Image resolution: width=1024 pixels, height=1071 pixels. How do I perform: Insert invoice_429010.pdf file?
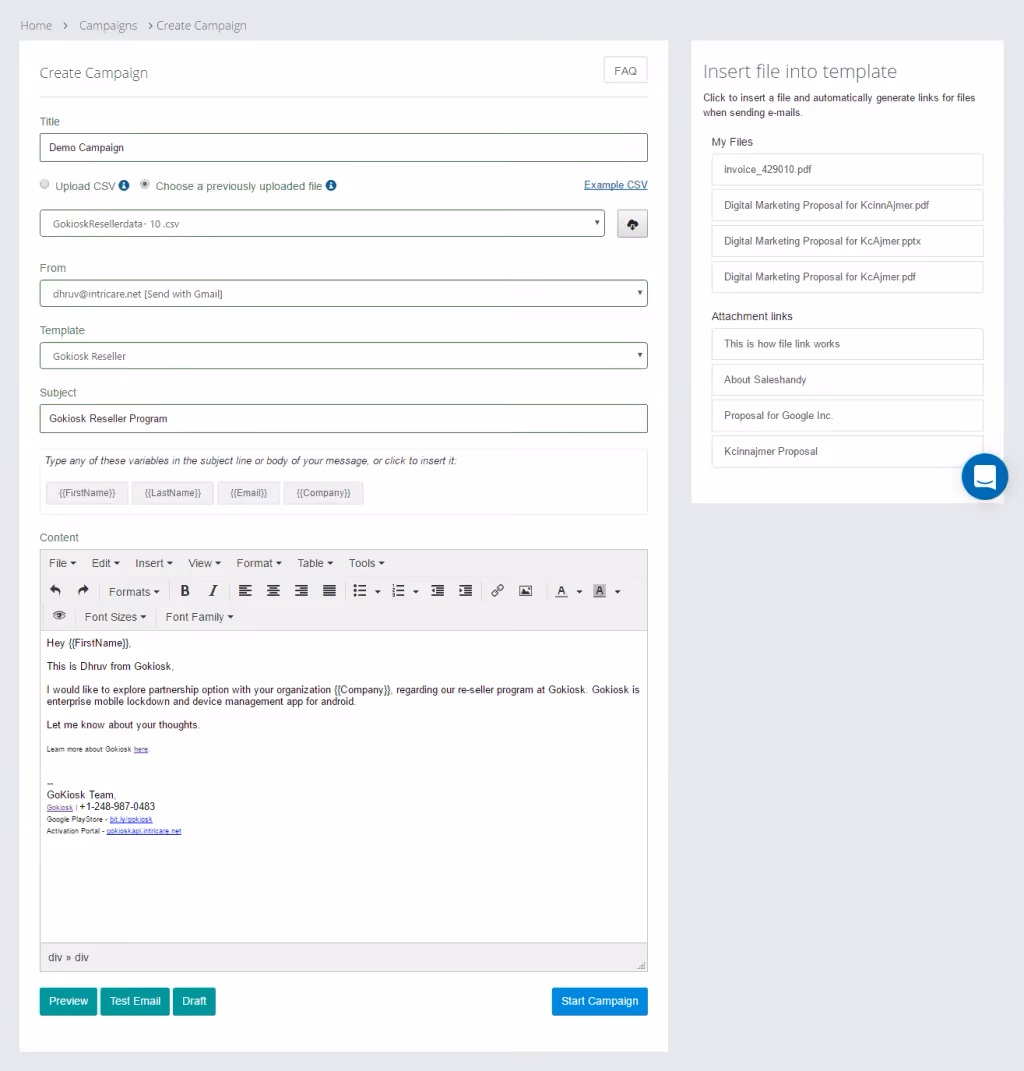847,169
